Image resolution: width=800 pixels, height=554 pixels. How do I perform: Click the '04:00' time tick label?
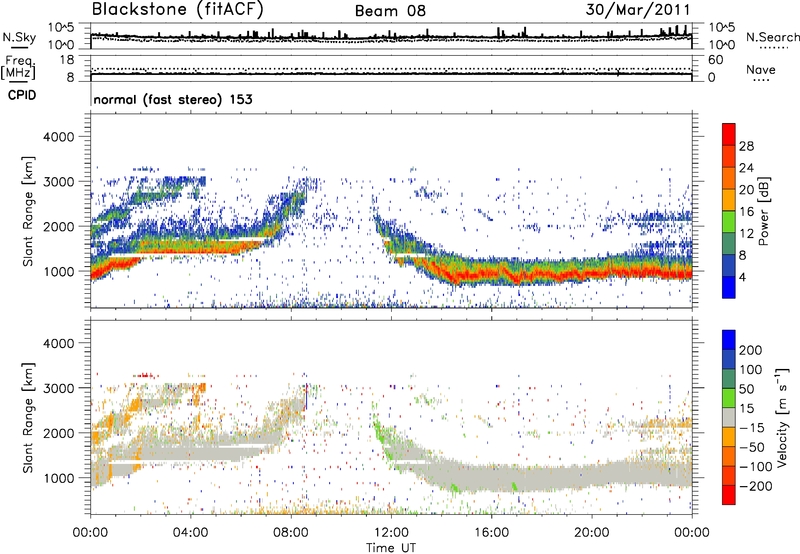[190, 533]
